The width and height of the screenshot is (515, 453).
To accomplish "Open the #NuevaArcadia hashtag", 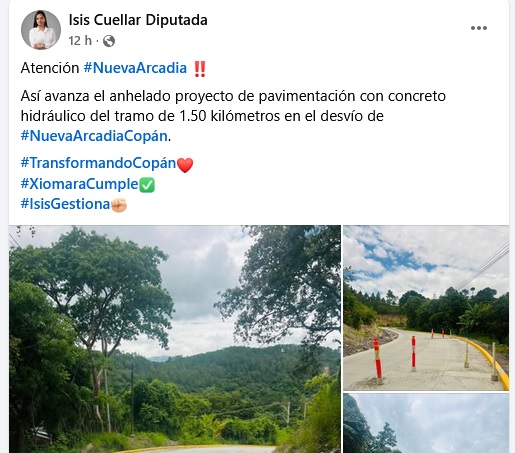I will tap(135, 68).
